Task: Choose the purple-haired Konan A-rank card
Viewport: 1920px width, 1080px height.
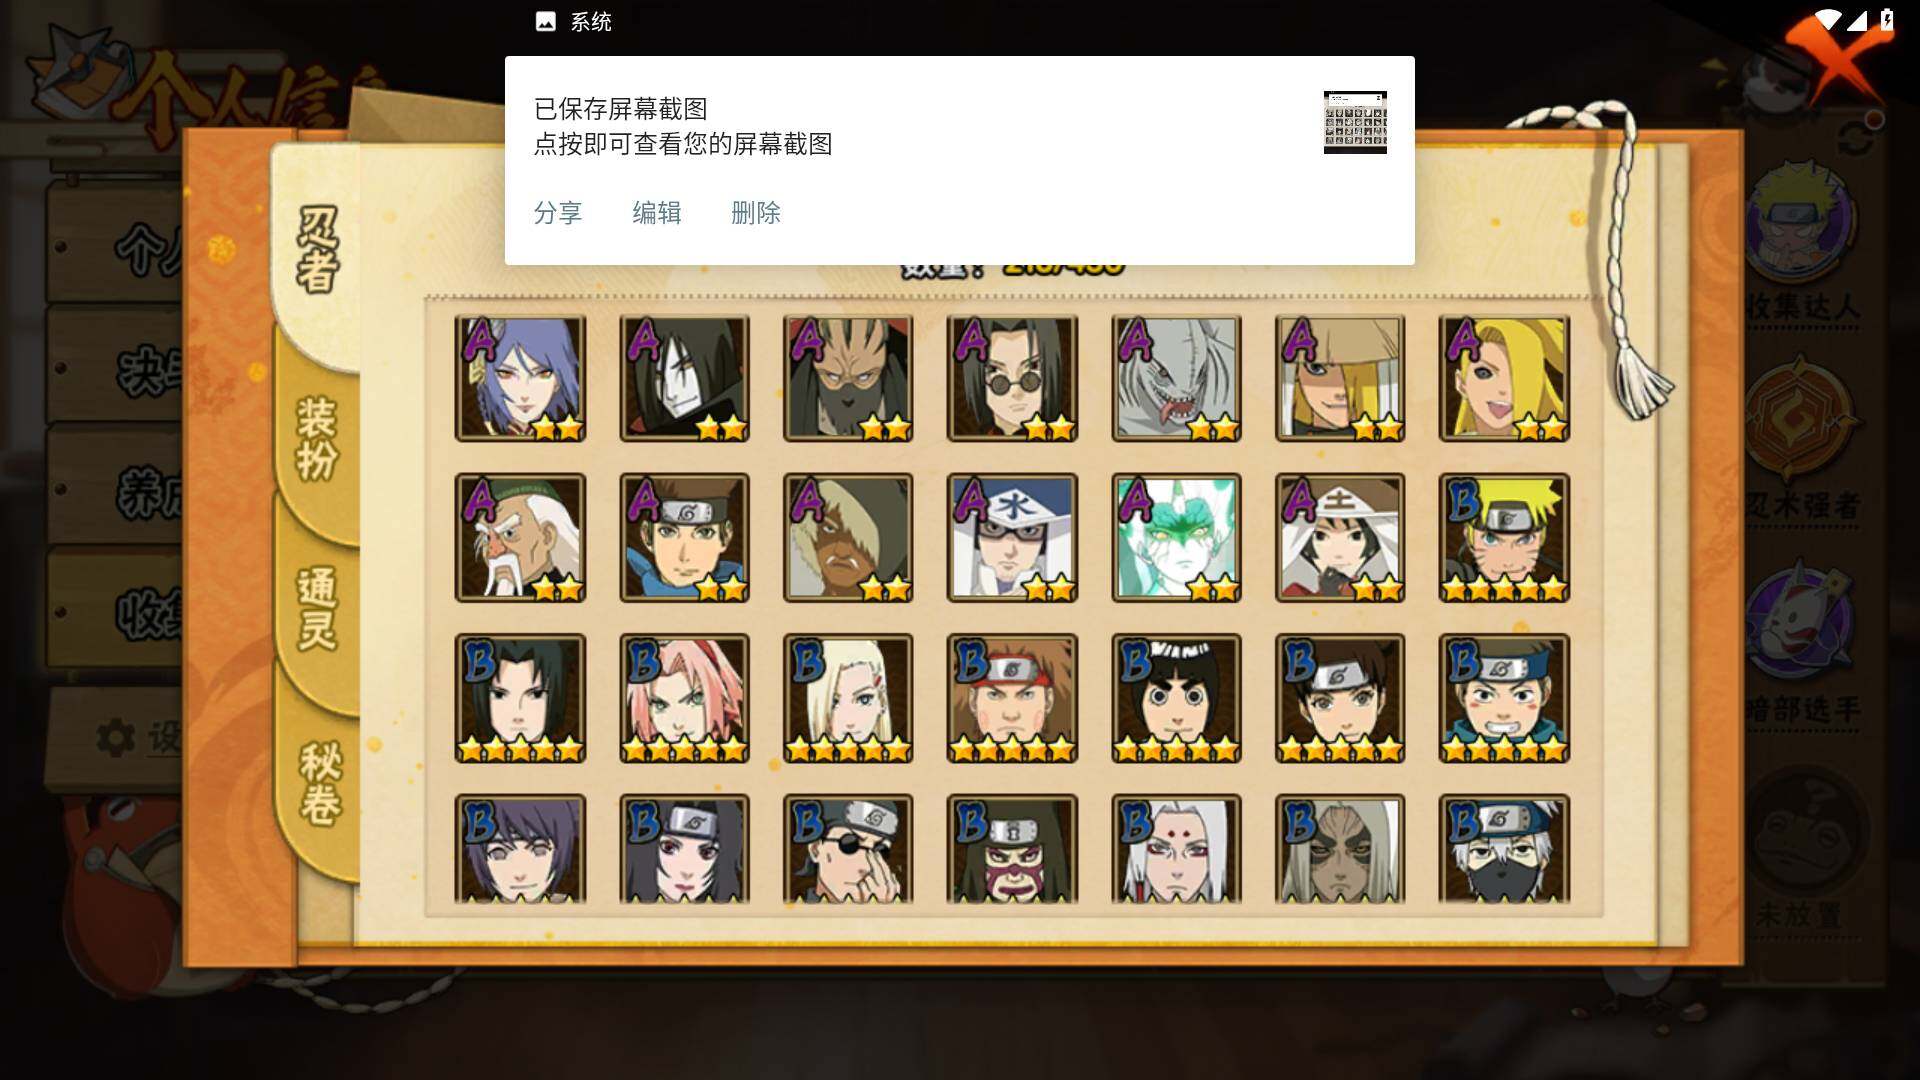Action: pyautogui.click(x=520, y=378)
